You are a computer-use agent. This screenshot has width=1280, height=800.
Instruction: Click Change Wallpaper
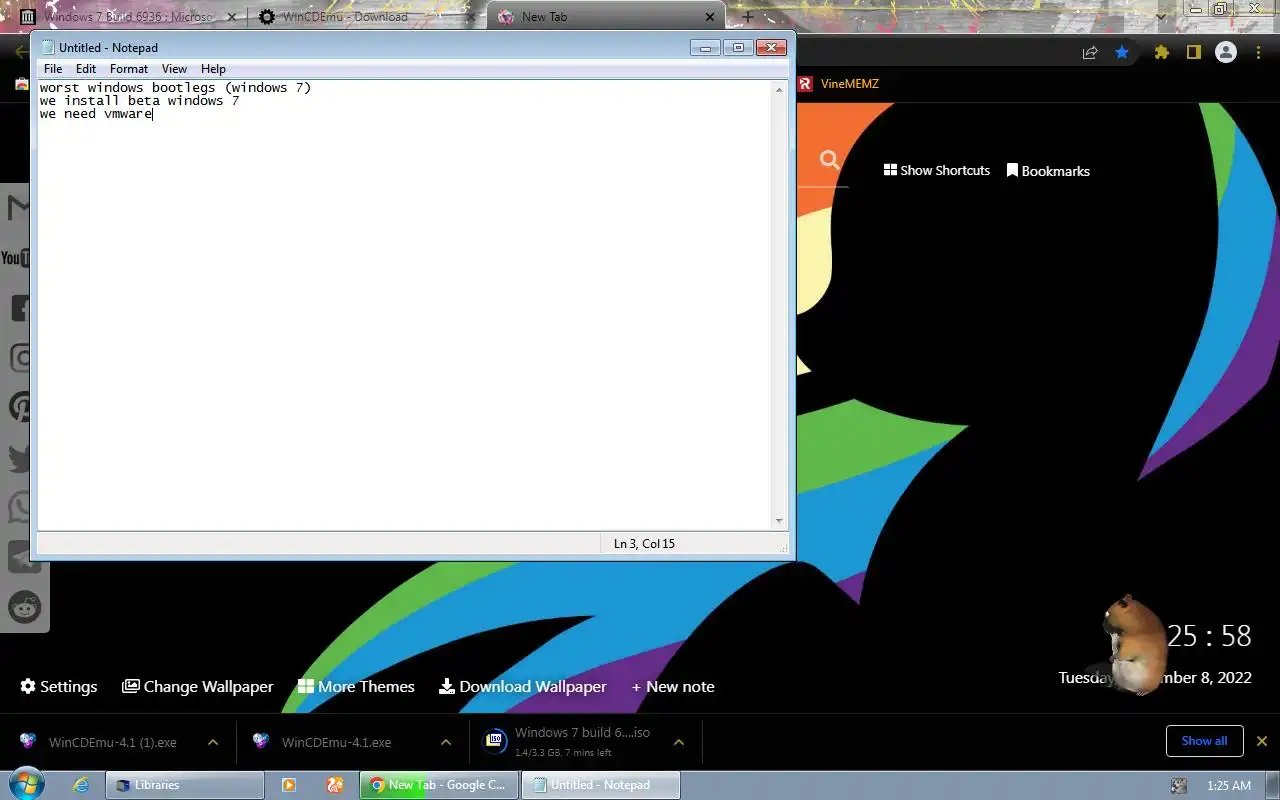click(198, 686)
